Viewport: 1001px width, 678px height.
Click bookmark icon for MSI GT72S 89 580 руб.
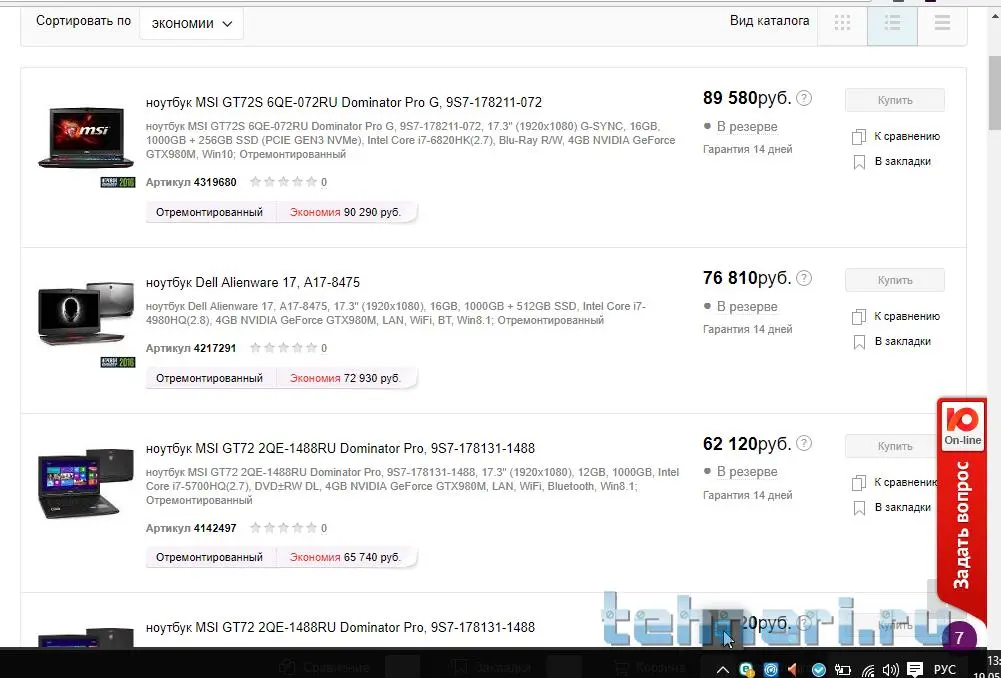click(859, 162)
